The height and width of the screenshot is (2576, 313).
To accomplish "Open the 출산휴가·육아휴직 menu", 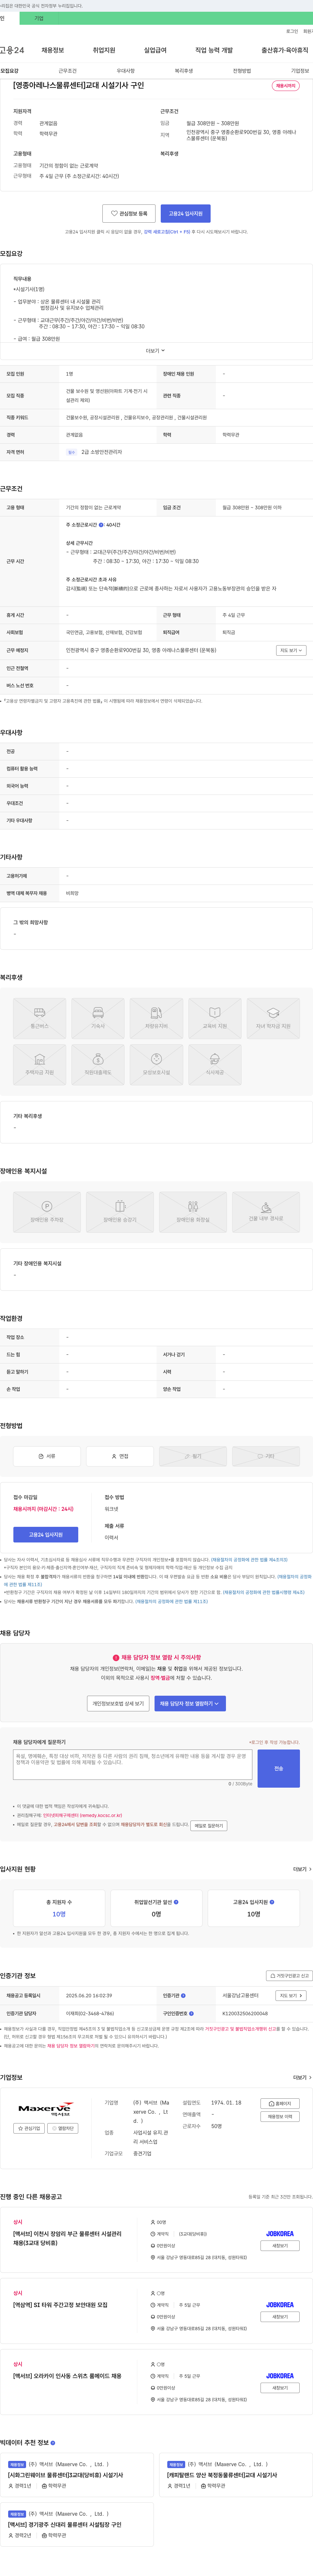I will coord(285,50).
